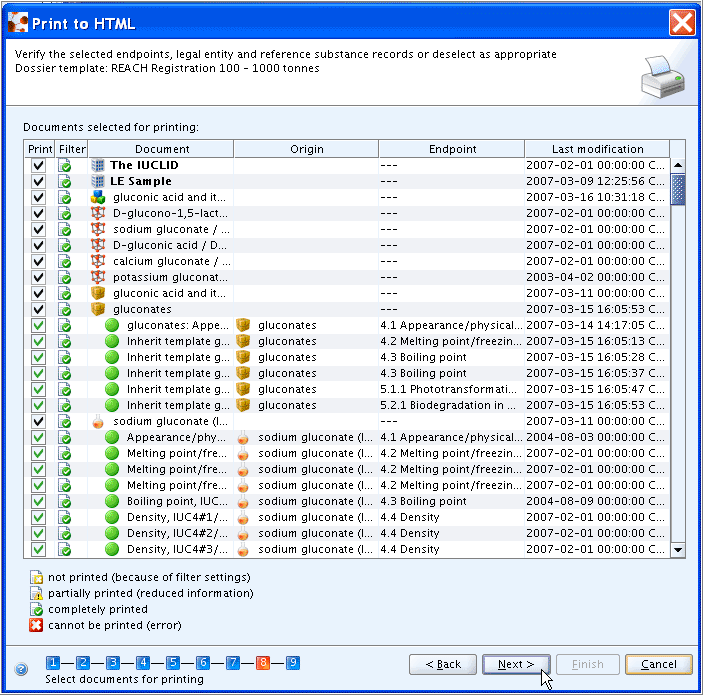703x695 pixels.
Task: Go to wizard step 5
Action: click(x=173, y=662)
